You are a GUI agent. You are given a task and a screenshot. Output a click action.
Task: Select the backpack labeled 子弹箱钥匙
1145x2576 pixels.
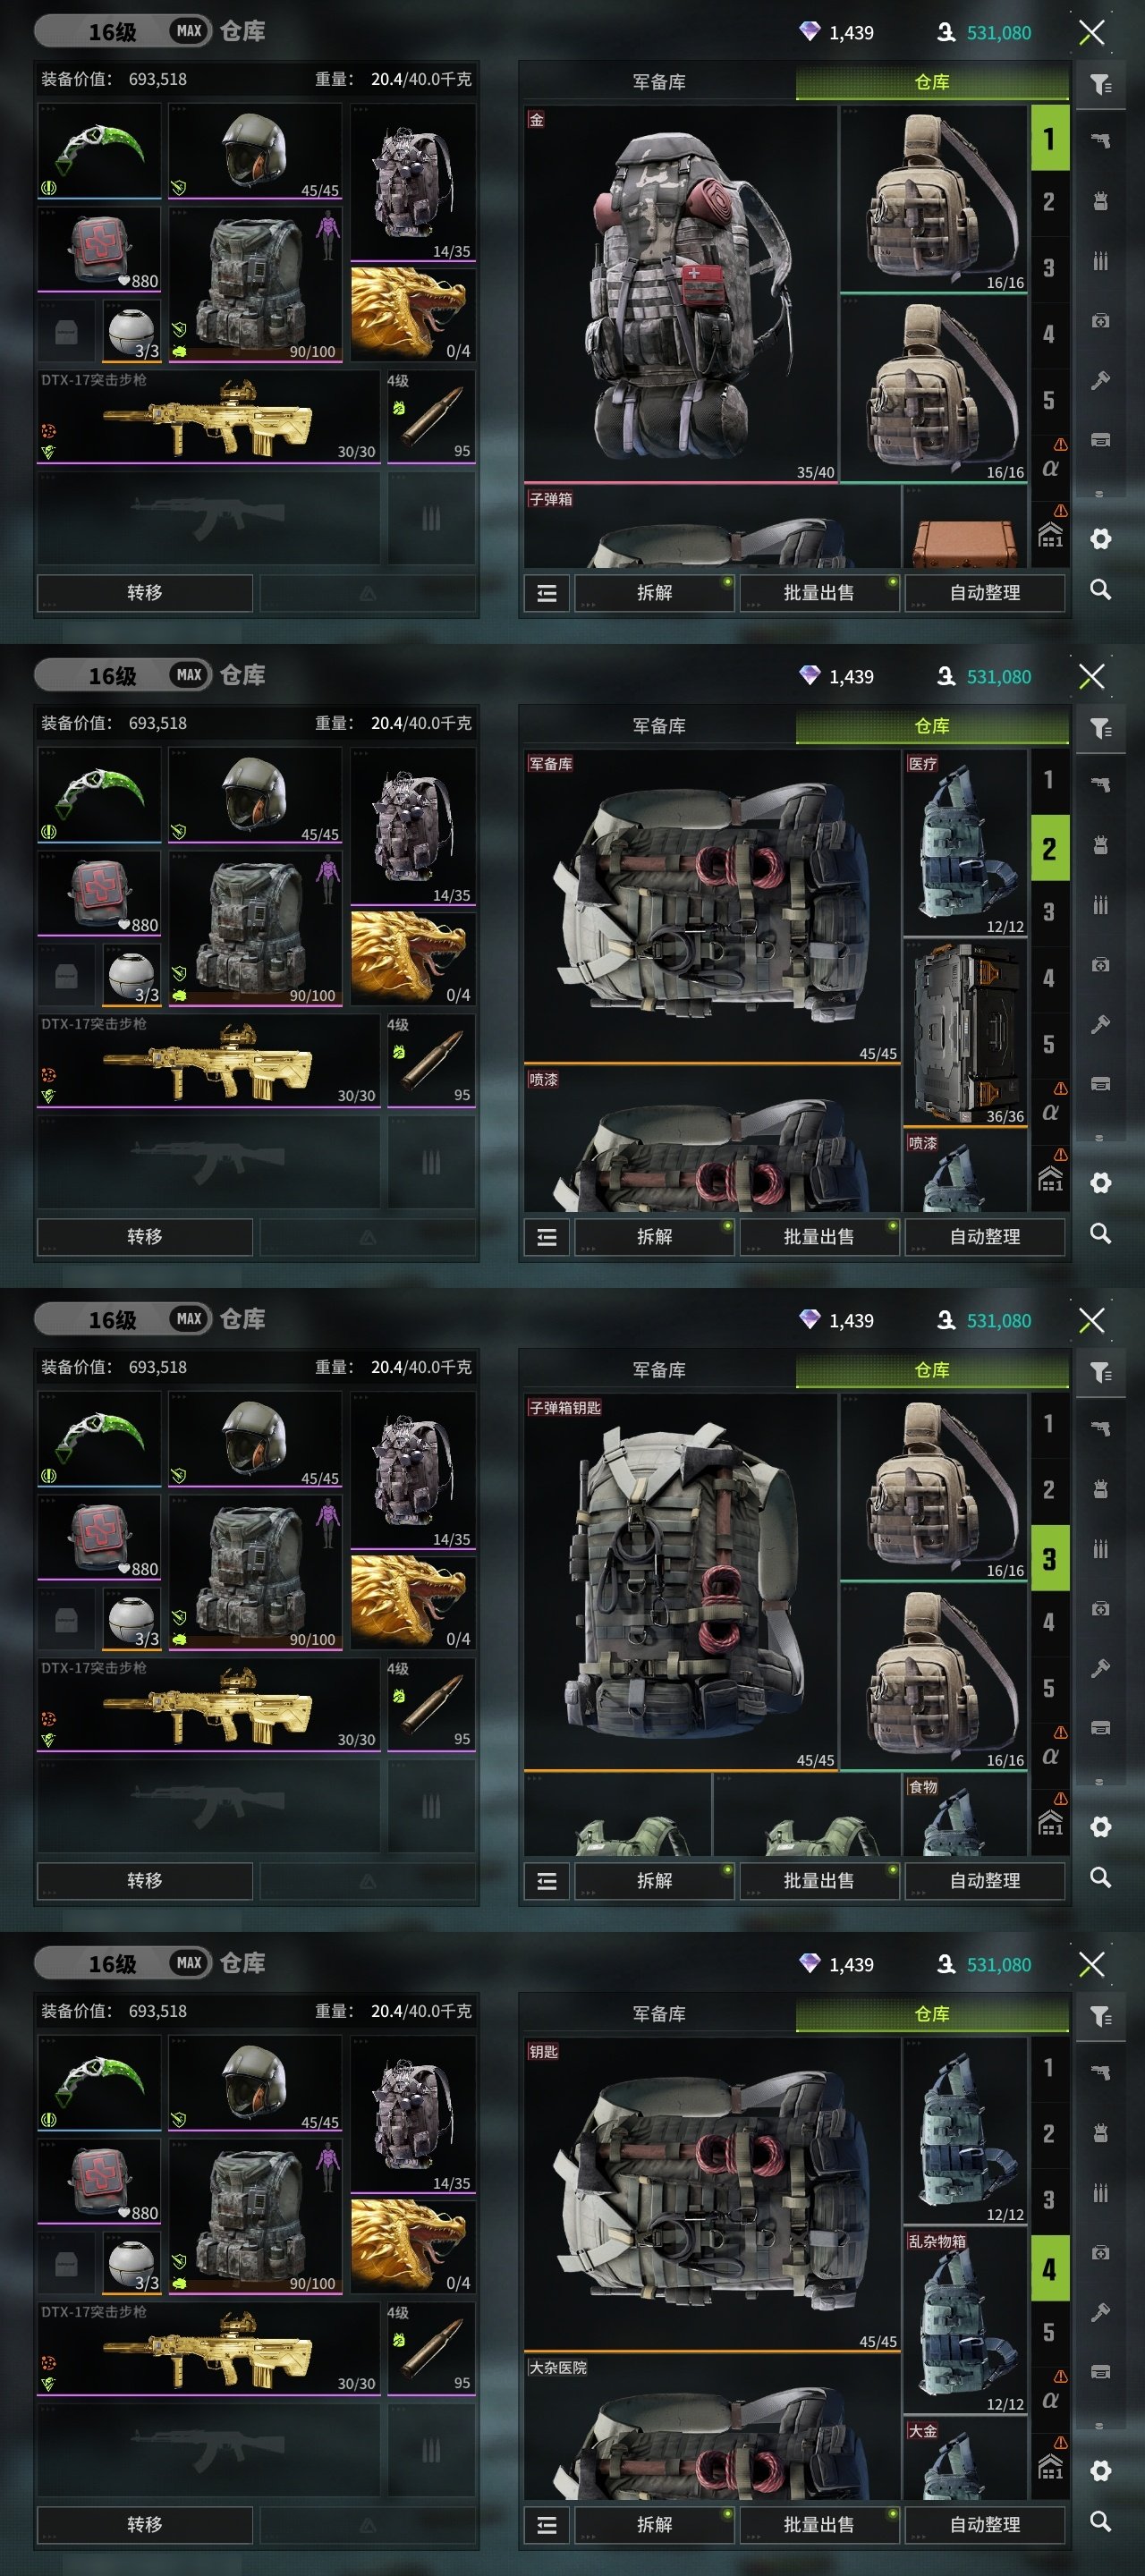point(680,1582)
